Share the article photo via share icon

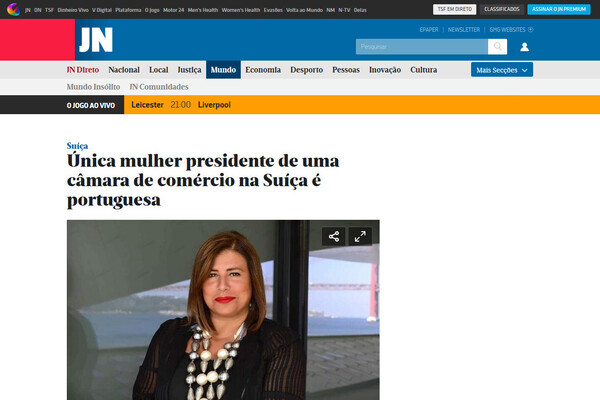point(334,237)
